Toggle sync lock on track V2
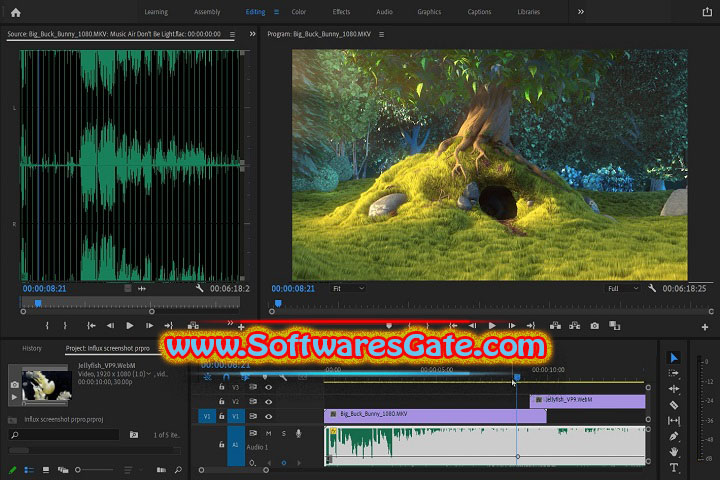This screenshot has height=480, width=720. click(253, 401)
